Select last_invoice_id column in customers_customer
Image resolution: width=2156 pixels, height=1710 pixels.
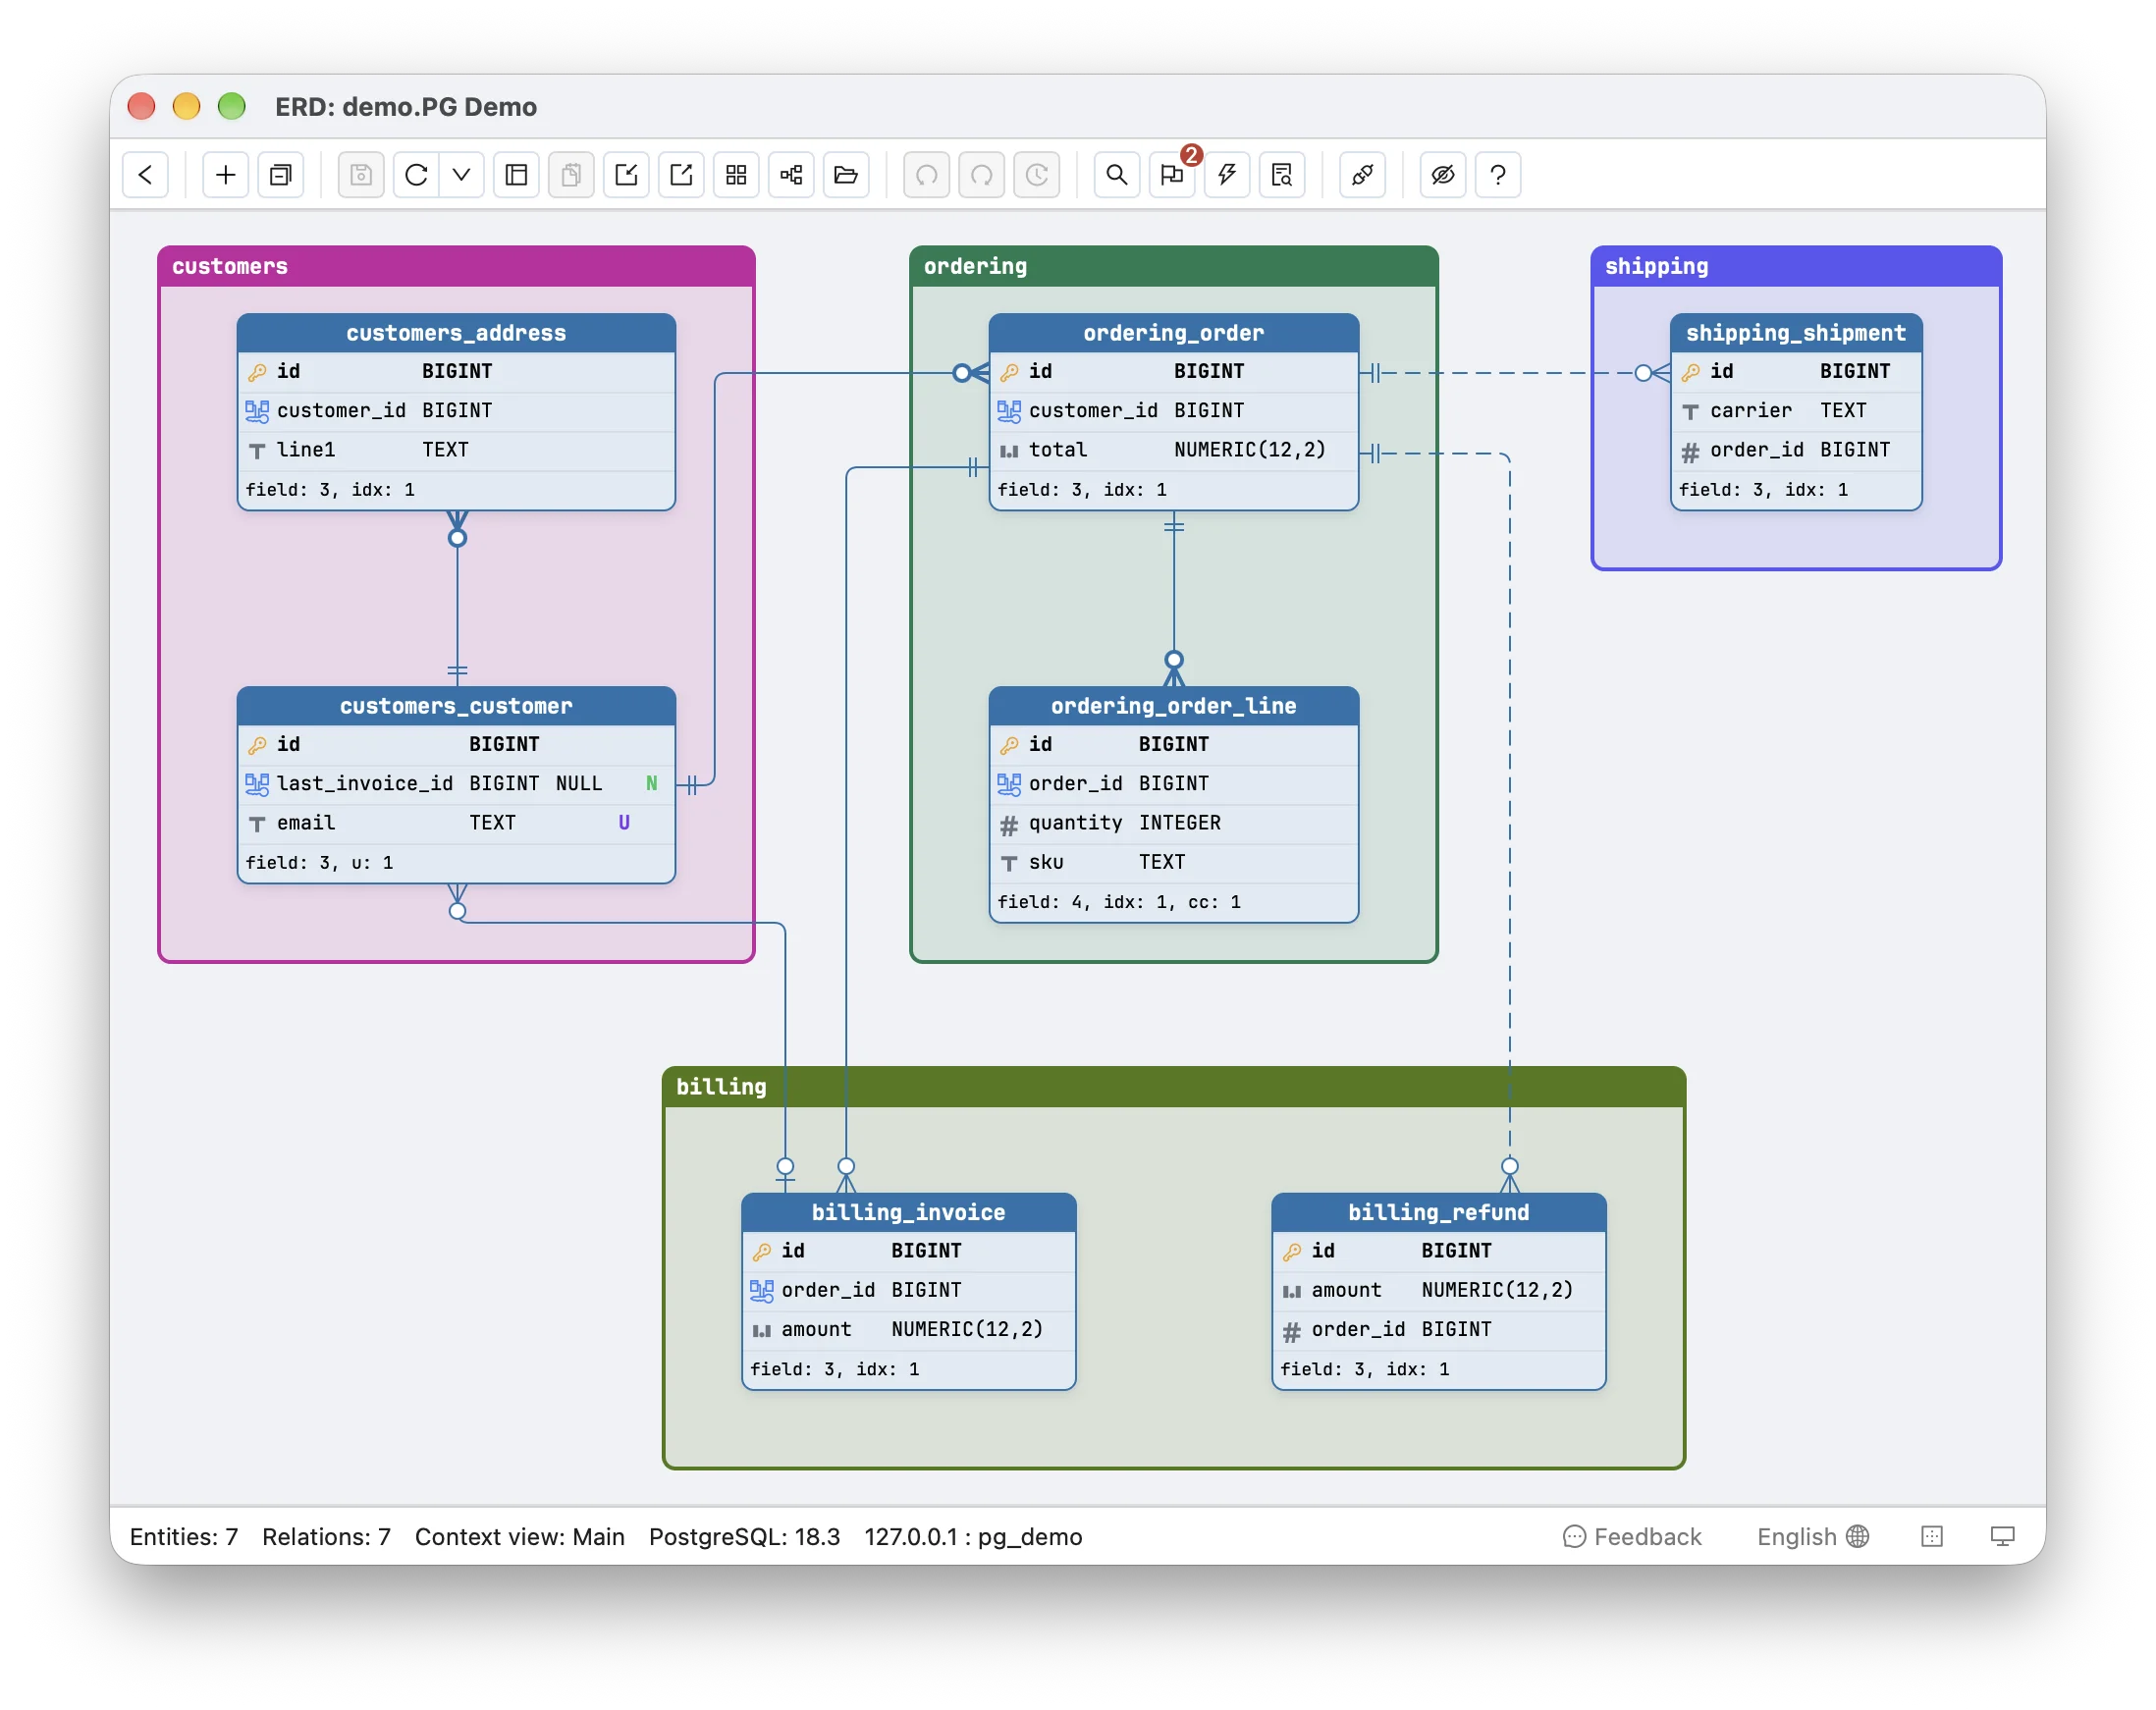(x=456, y=784)
